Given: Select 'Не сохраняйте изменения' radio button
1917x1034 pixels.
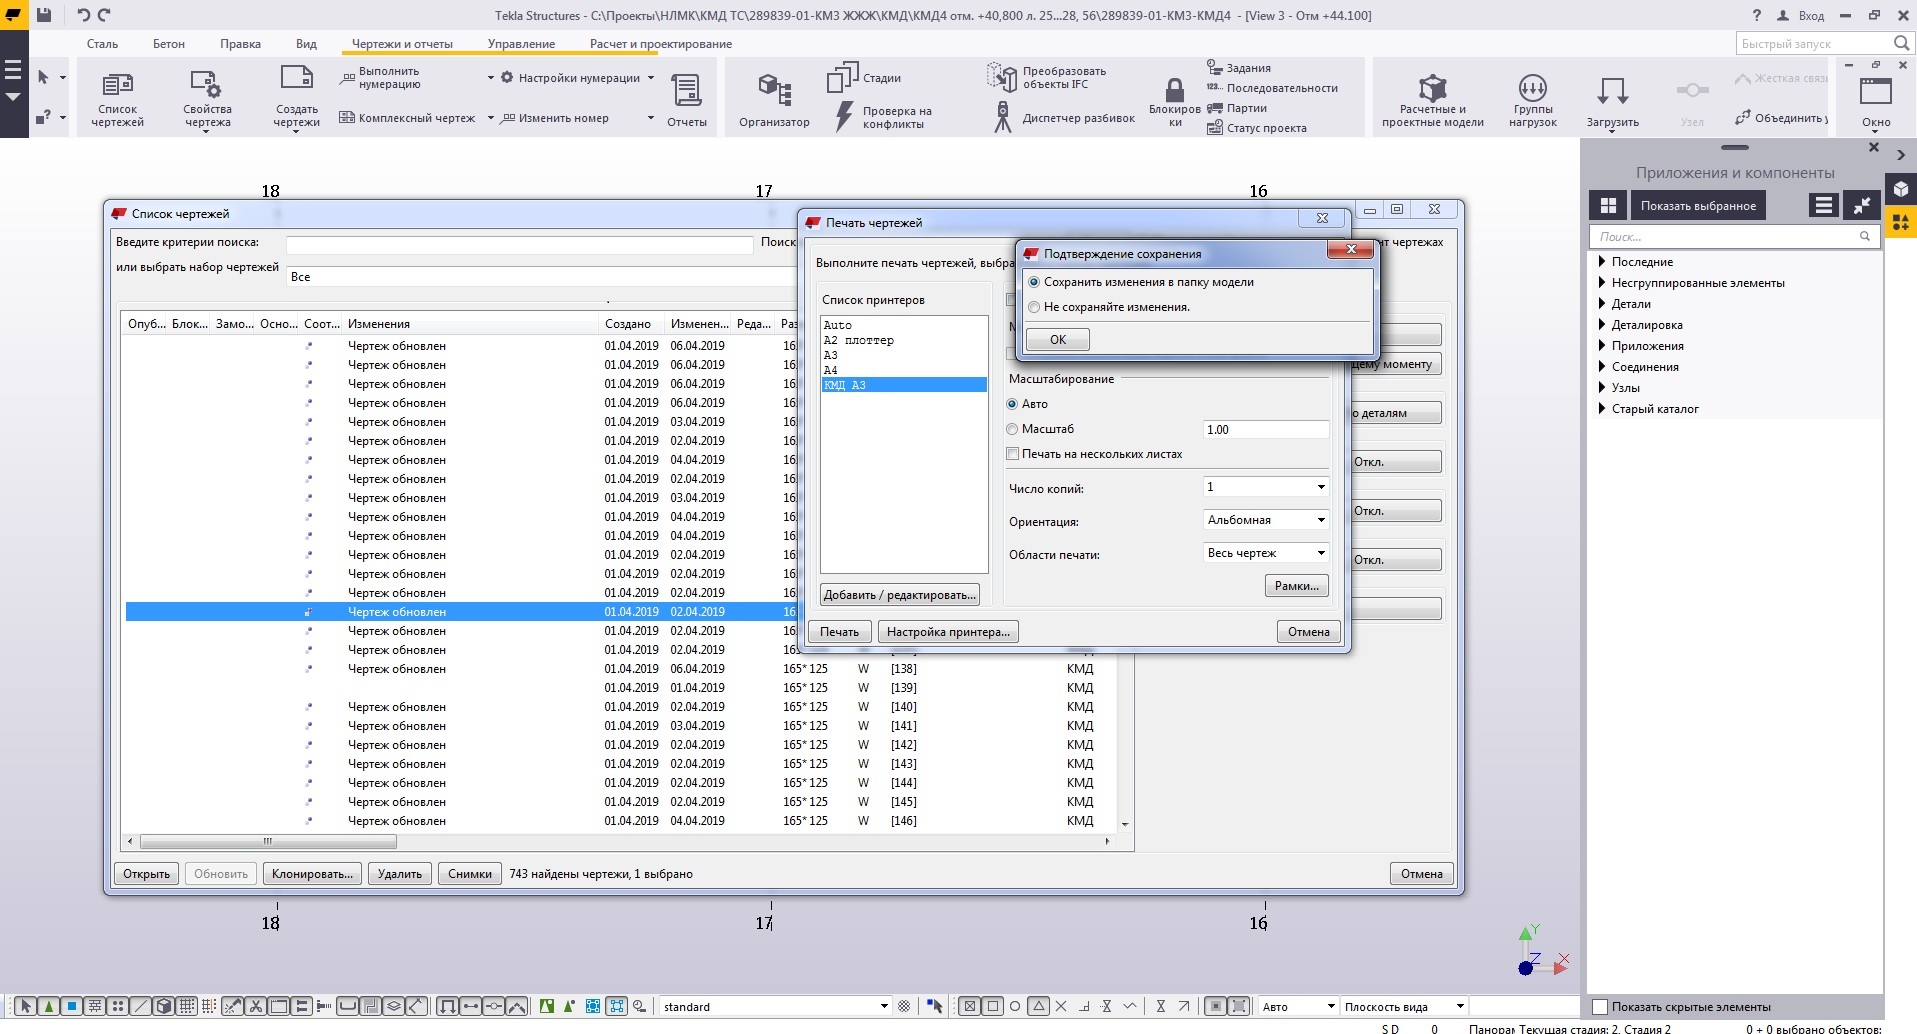Looking at the screenshot, I should click(1035, 307).
